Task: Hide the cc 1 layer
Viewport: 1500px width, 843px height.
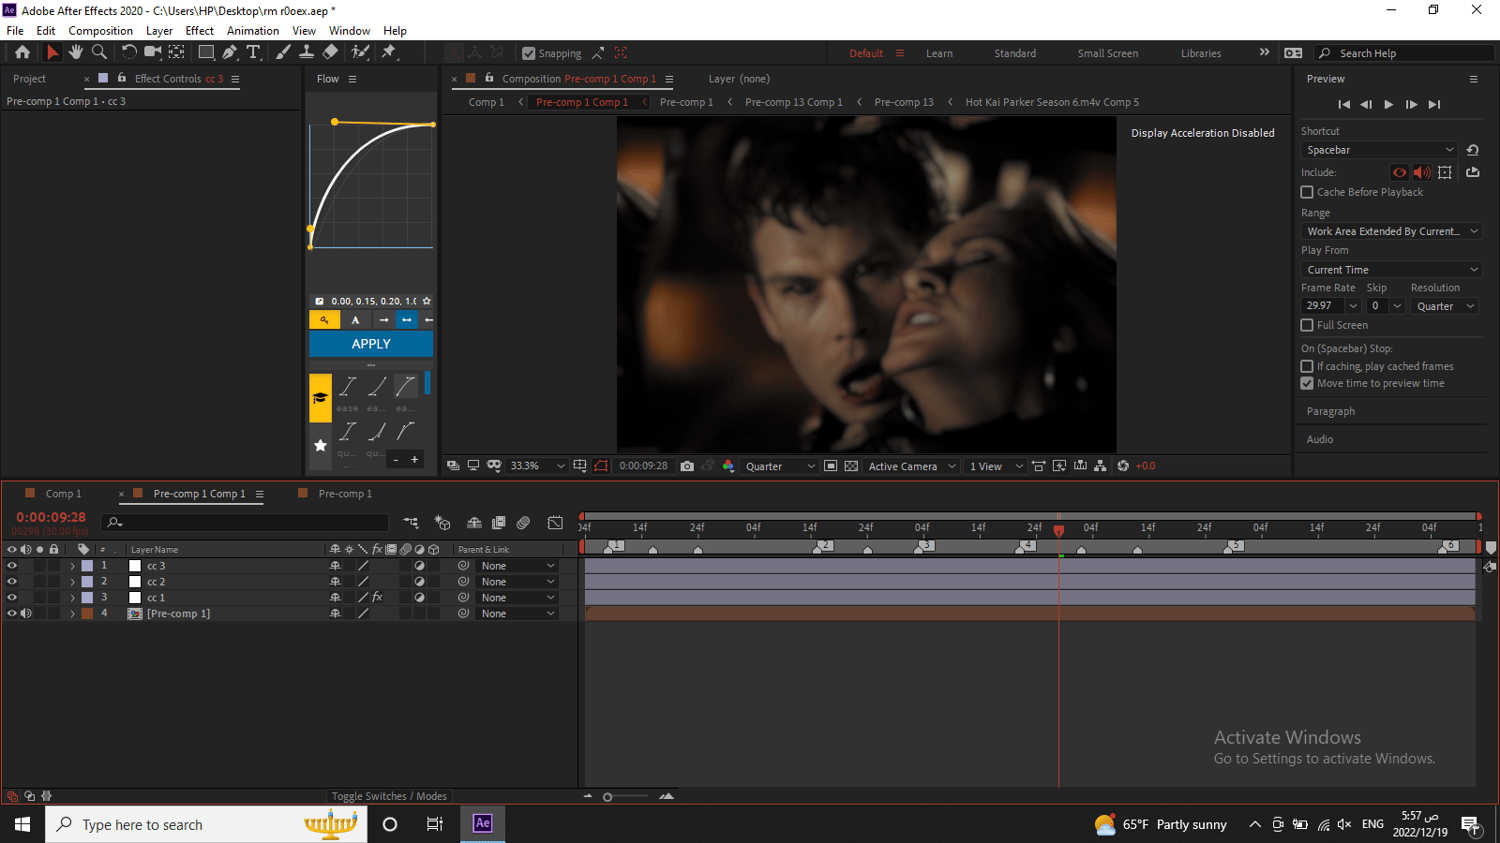Action: click(12, 598)
